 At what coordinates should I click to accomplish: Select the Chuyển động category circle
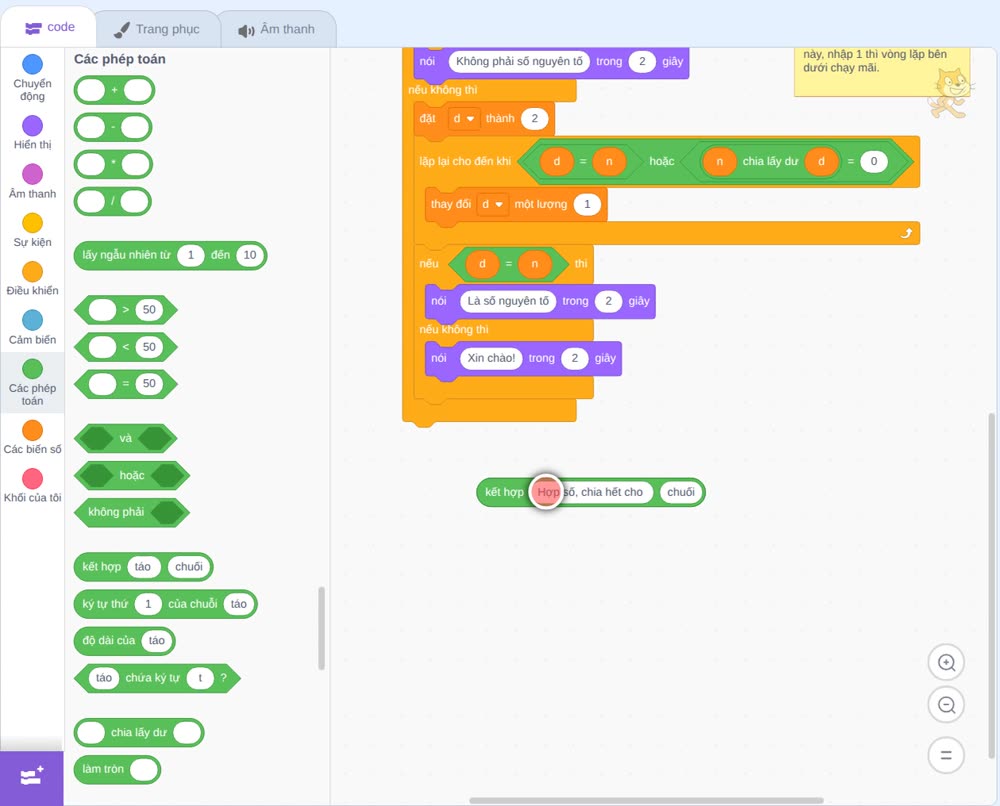coord(33,64)
